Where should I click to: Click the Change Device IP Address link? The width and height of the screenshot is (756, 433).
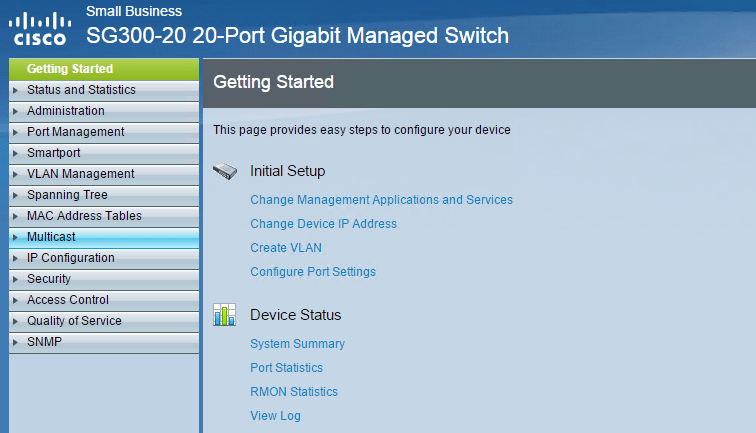323,224
